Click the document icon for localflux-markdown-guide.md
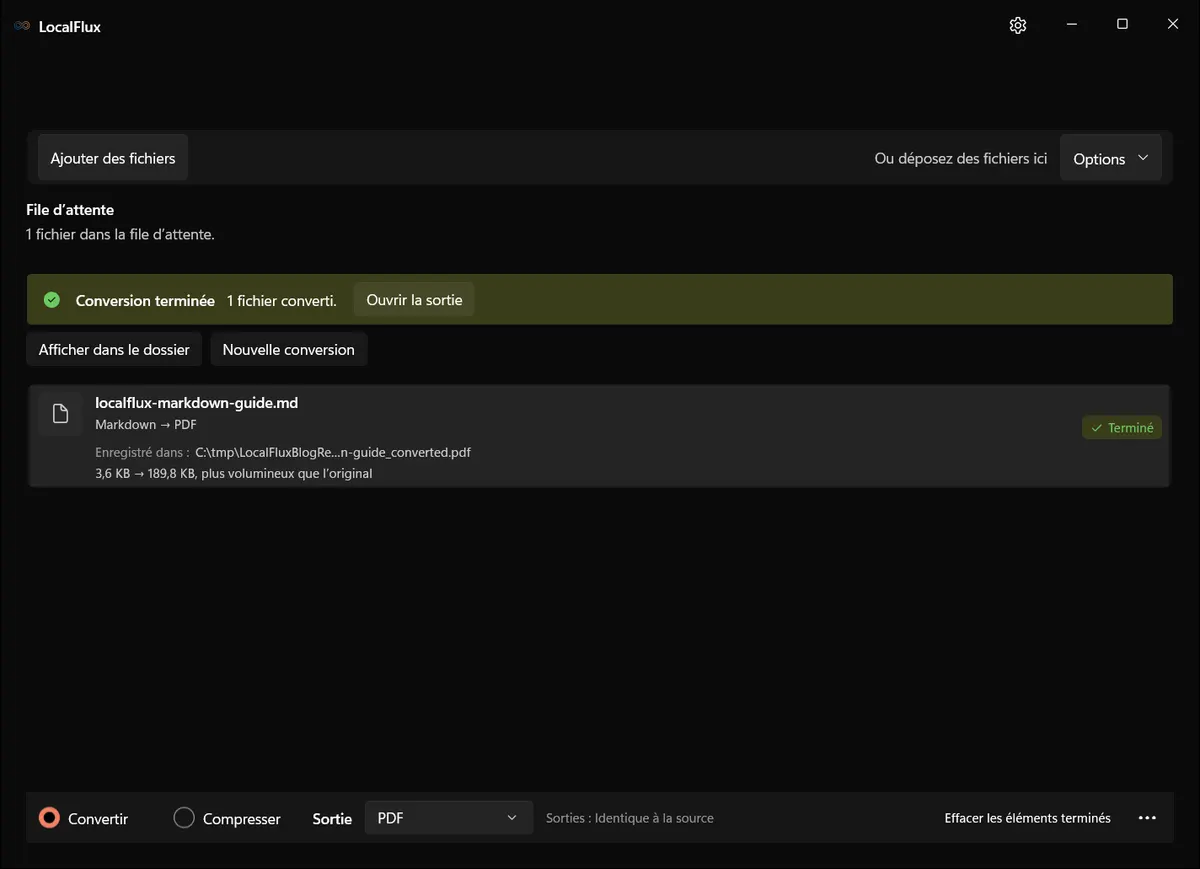The image size is (1200, 869). click(x=60, y=414)
